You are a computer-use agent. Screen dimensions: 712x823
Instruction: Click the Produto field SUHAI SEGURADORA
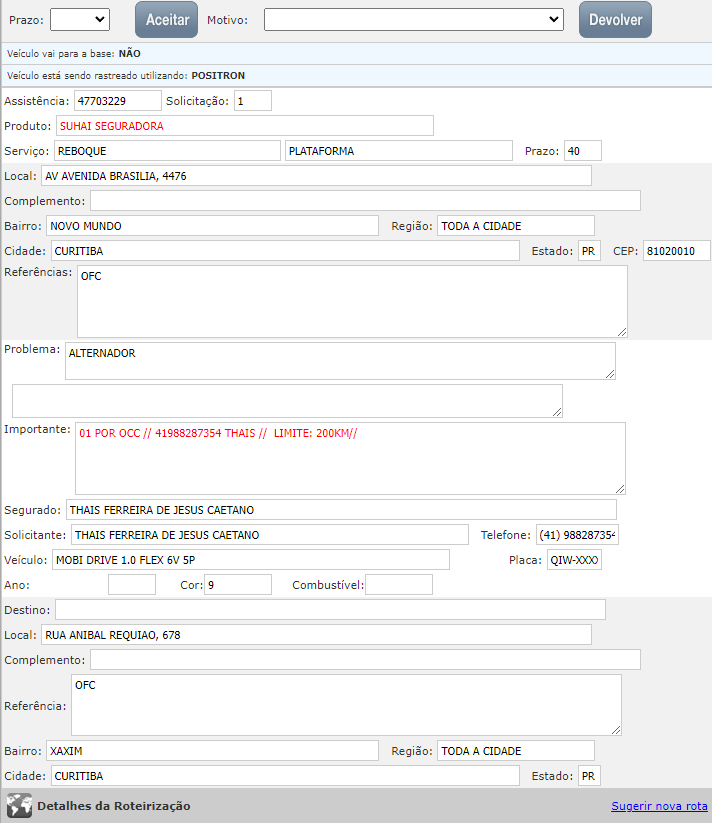[245, 126]
